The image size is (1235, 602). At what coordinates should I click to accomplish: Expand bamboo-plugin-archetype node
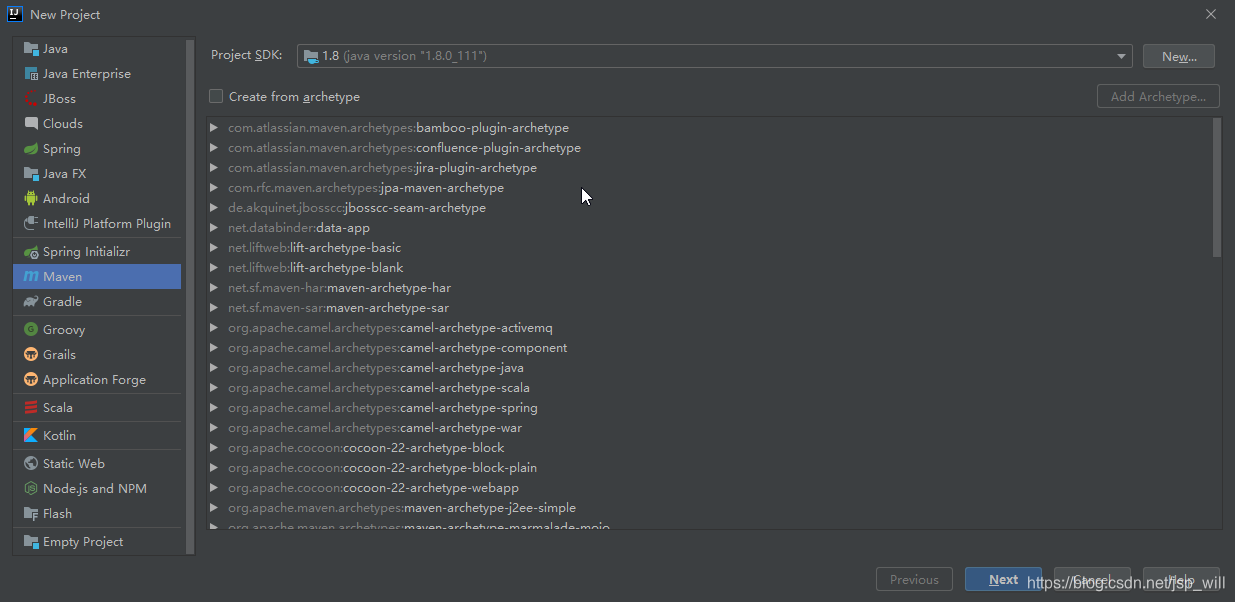214,128
